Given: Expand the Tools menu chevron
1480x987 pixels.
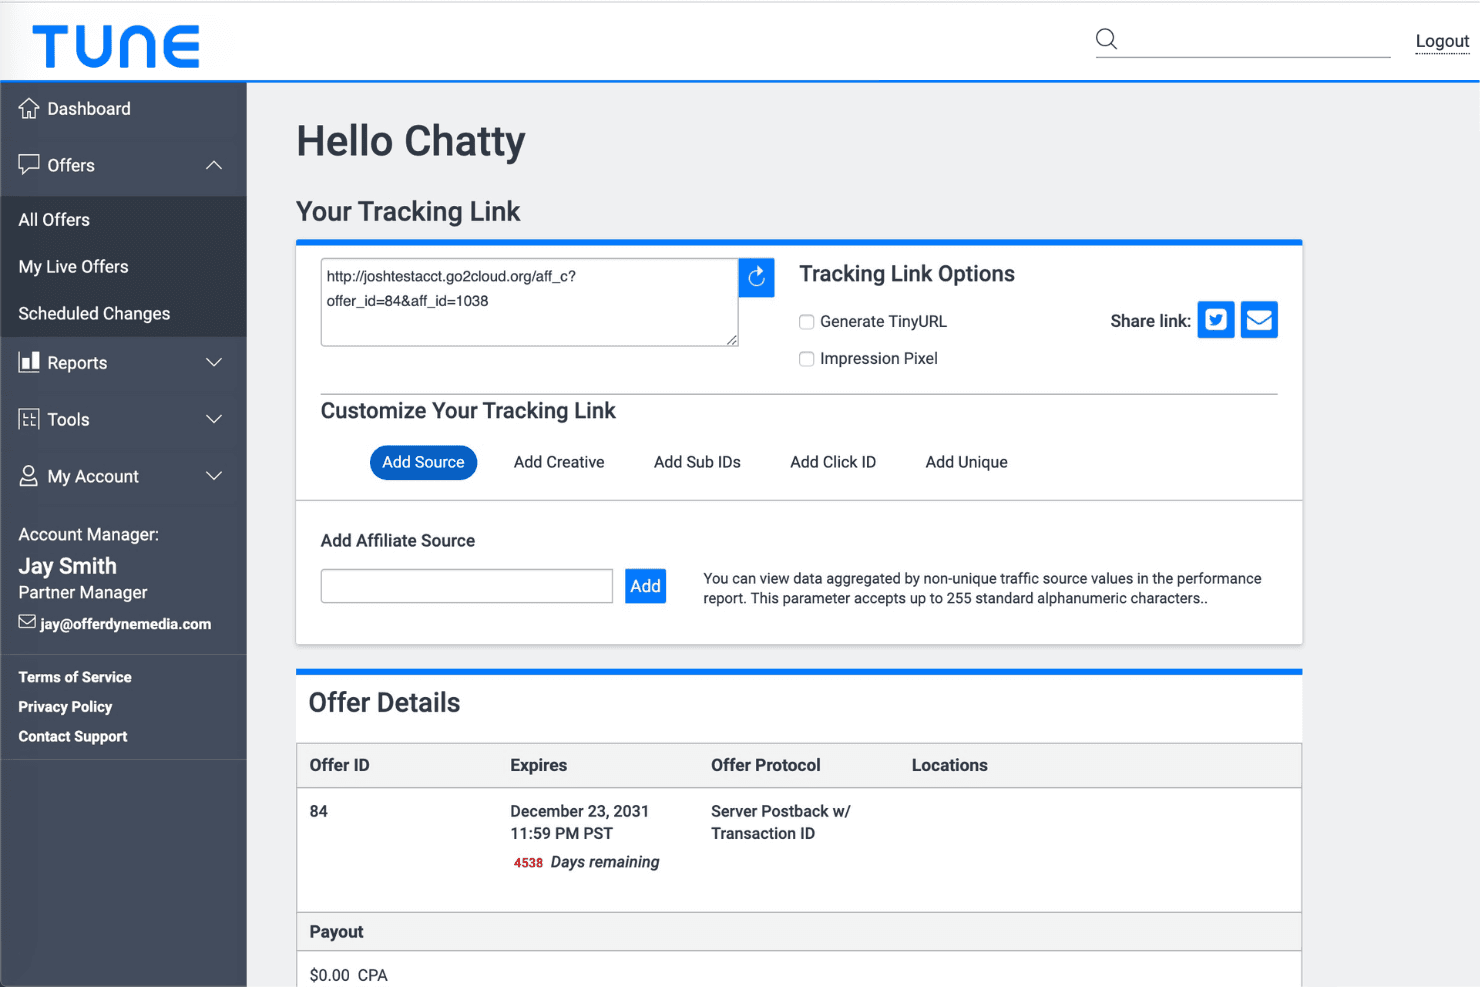Looking at the screenshot, I should 214,419.
